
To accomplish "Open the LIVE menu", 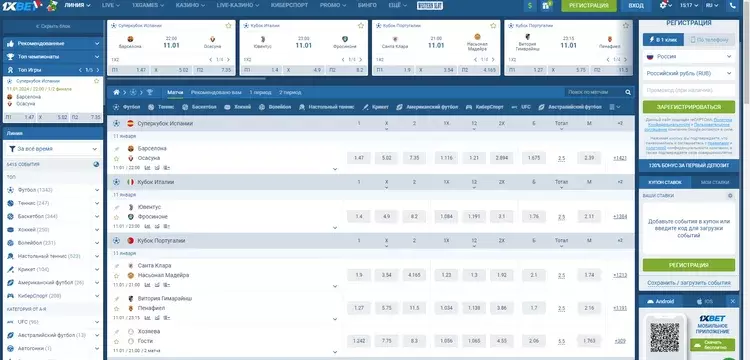I will click(x=111, y=5).
